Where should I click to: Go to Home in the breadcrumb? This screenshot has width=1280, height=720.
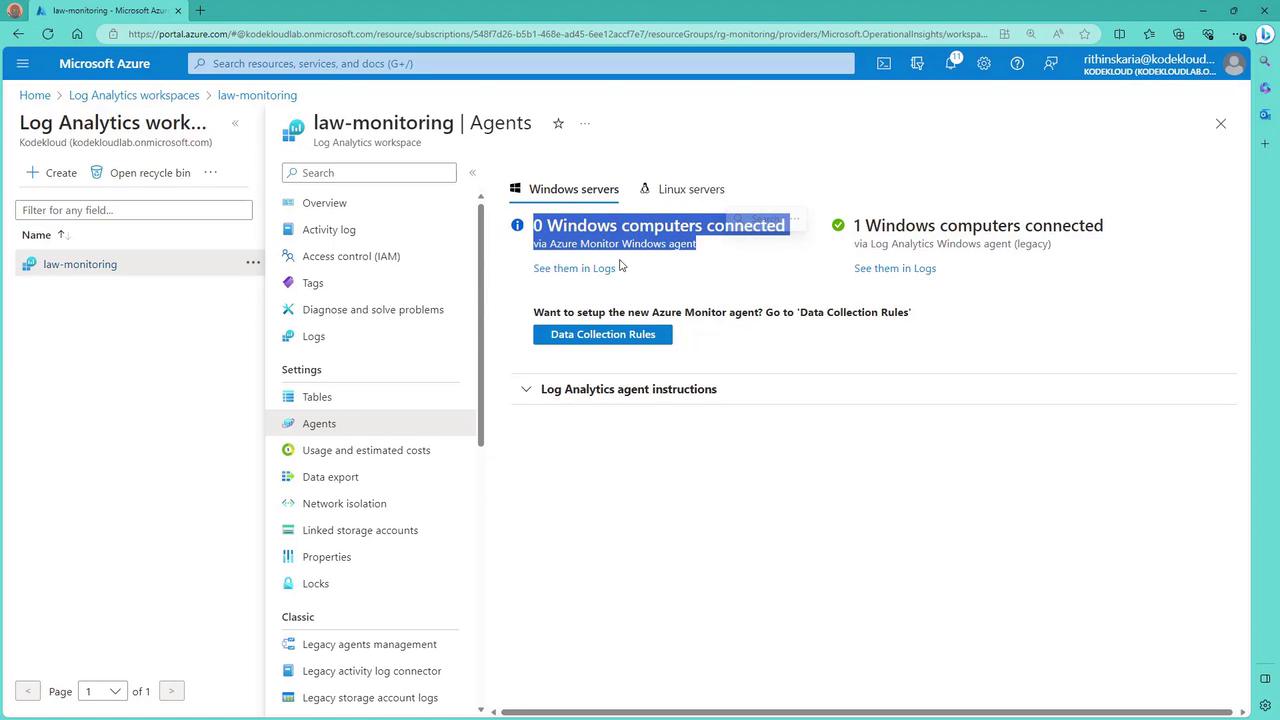pyautogui.click(x=35, y=95)
